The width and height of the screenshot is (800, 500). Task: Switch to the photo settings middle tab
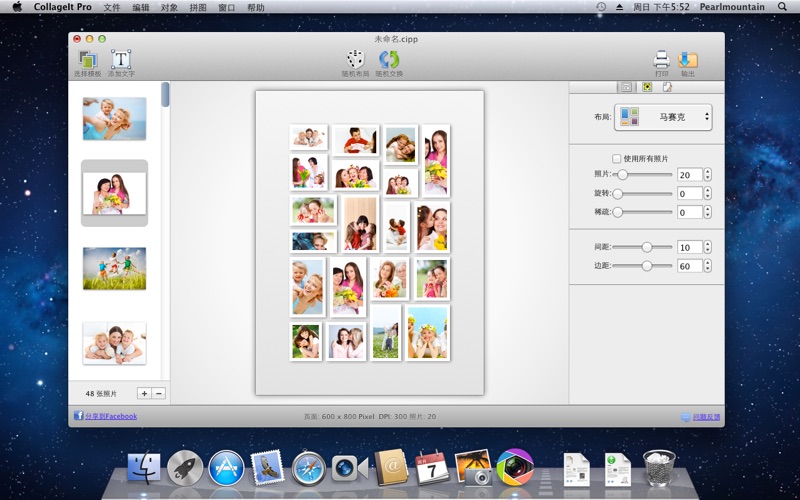(x=647, y=87)
